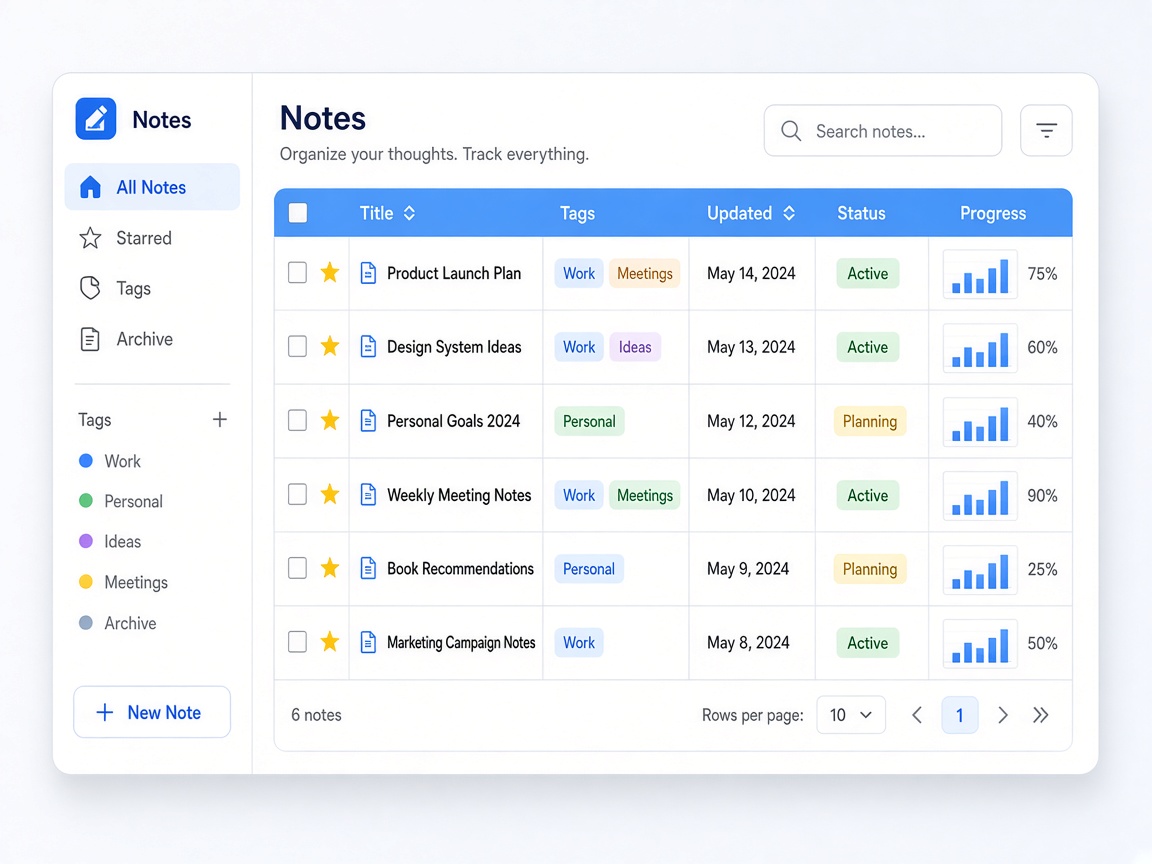Unstar the Product Launch Plan note
The image size is (1152, 864).
pyautogui.click(x=330, y=273)
